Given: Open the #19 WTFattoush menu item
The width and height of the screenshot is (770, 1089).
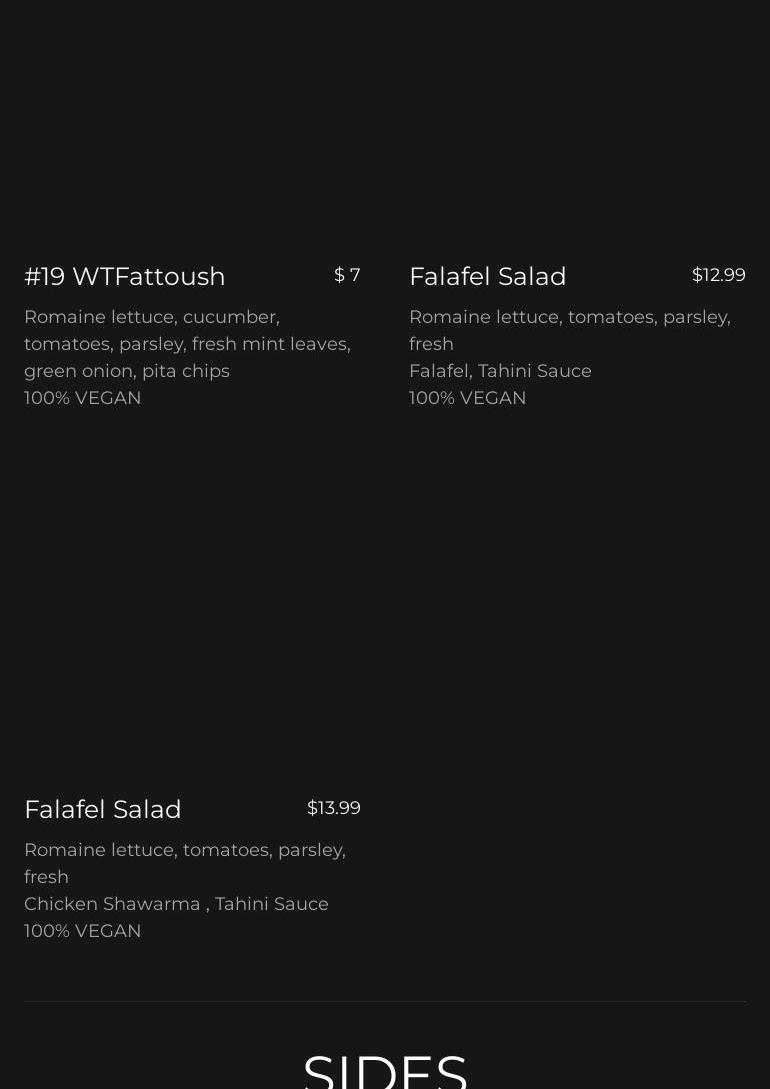Looking at the screenshot, I should pos(125,277).
